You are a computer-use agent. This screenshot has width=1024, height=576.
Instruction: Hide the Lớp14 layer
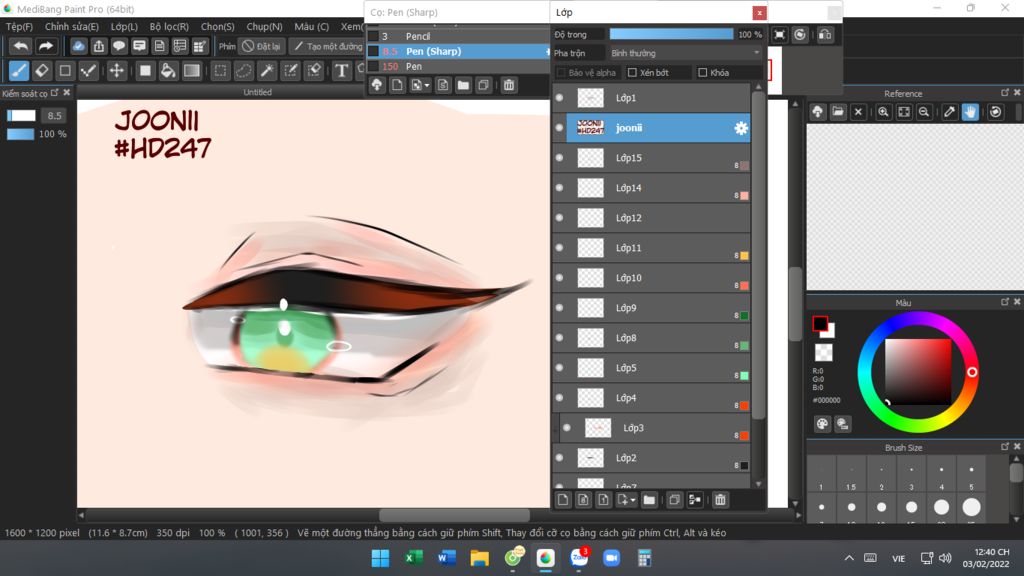coord(560,188)
